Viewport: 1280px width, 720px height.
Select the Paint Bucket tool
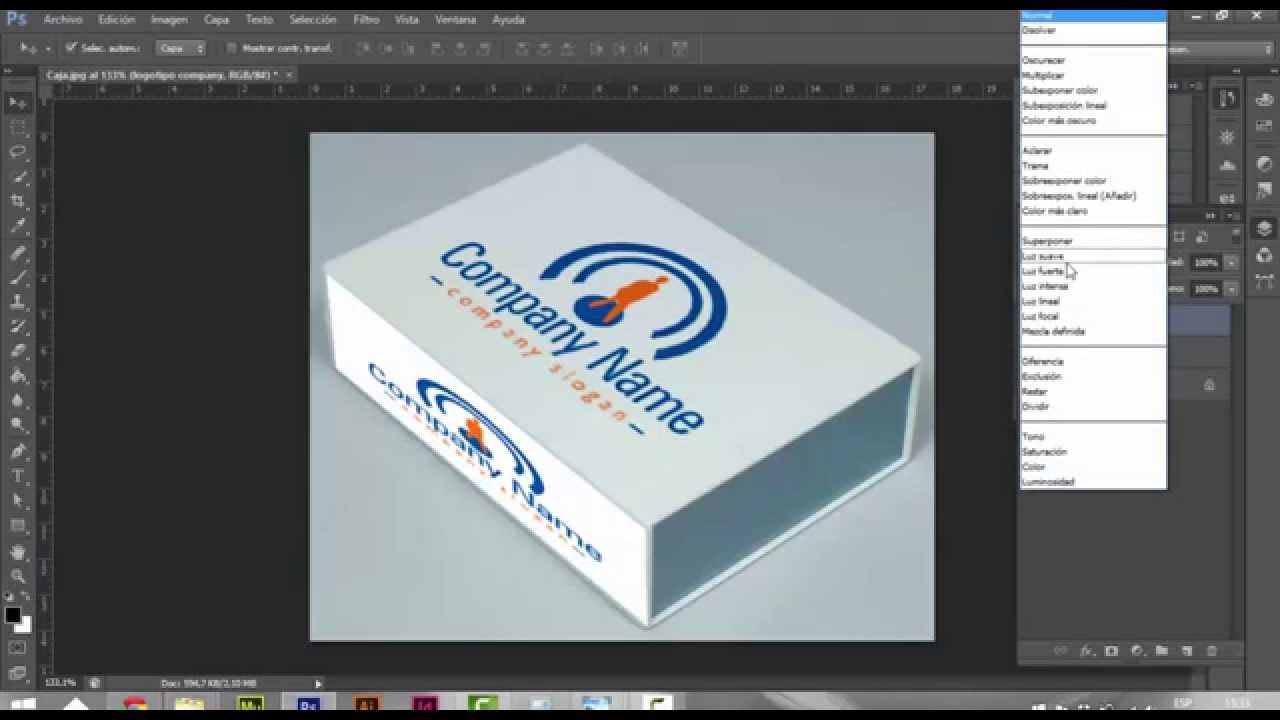click(18, 376)
